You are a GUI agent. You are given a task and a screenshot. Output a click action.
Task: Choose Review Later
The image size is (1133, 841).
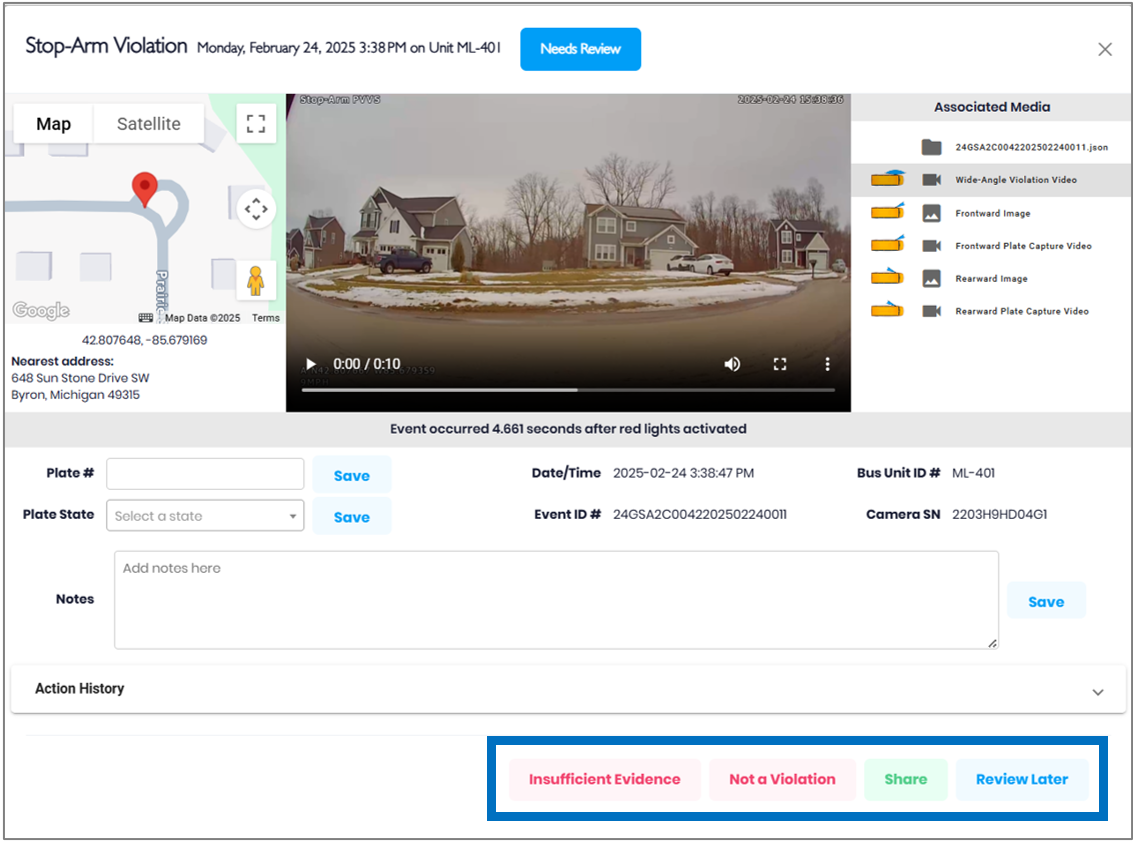click(1022, 779)
